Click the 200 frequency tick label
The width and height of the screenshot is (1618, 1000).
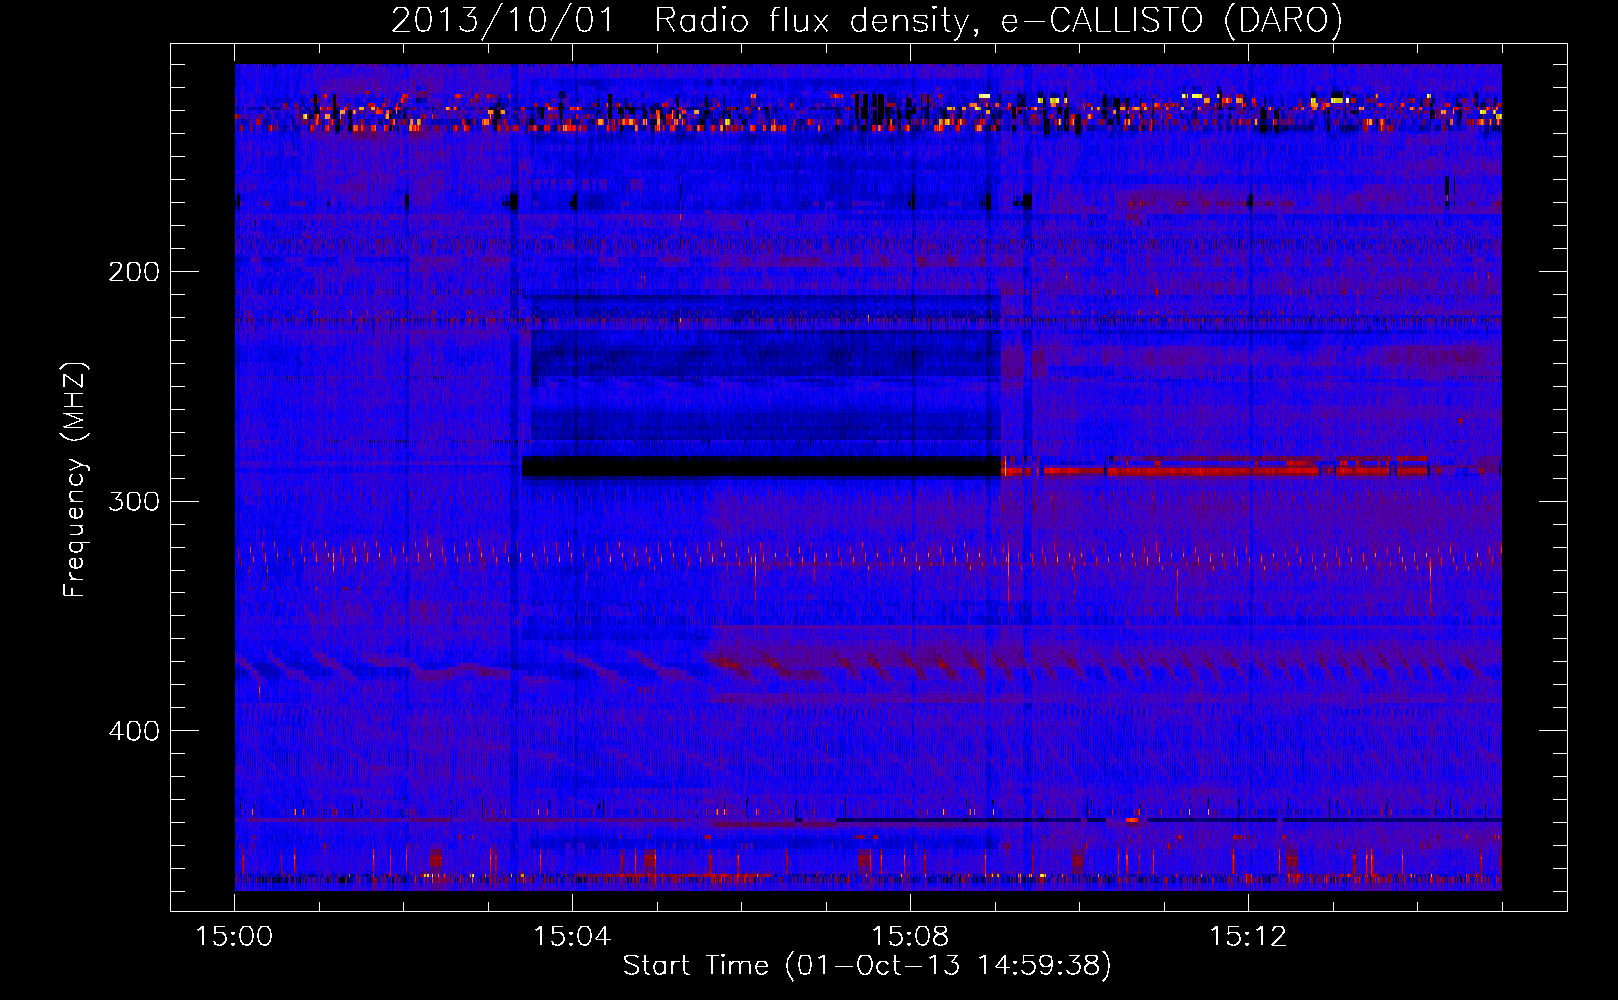(134, 272)
